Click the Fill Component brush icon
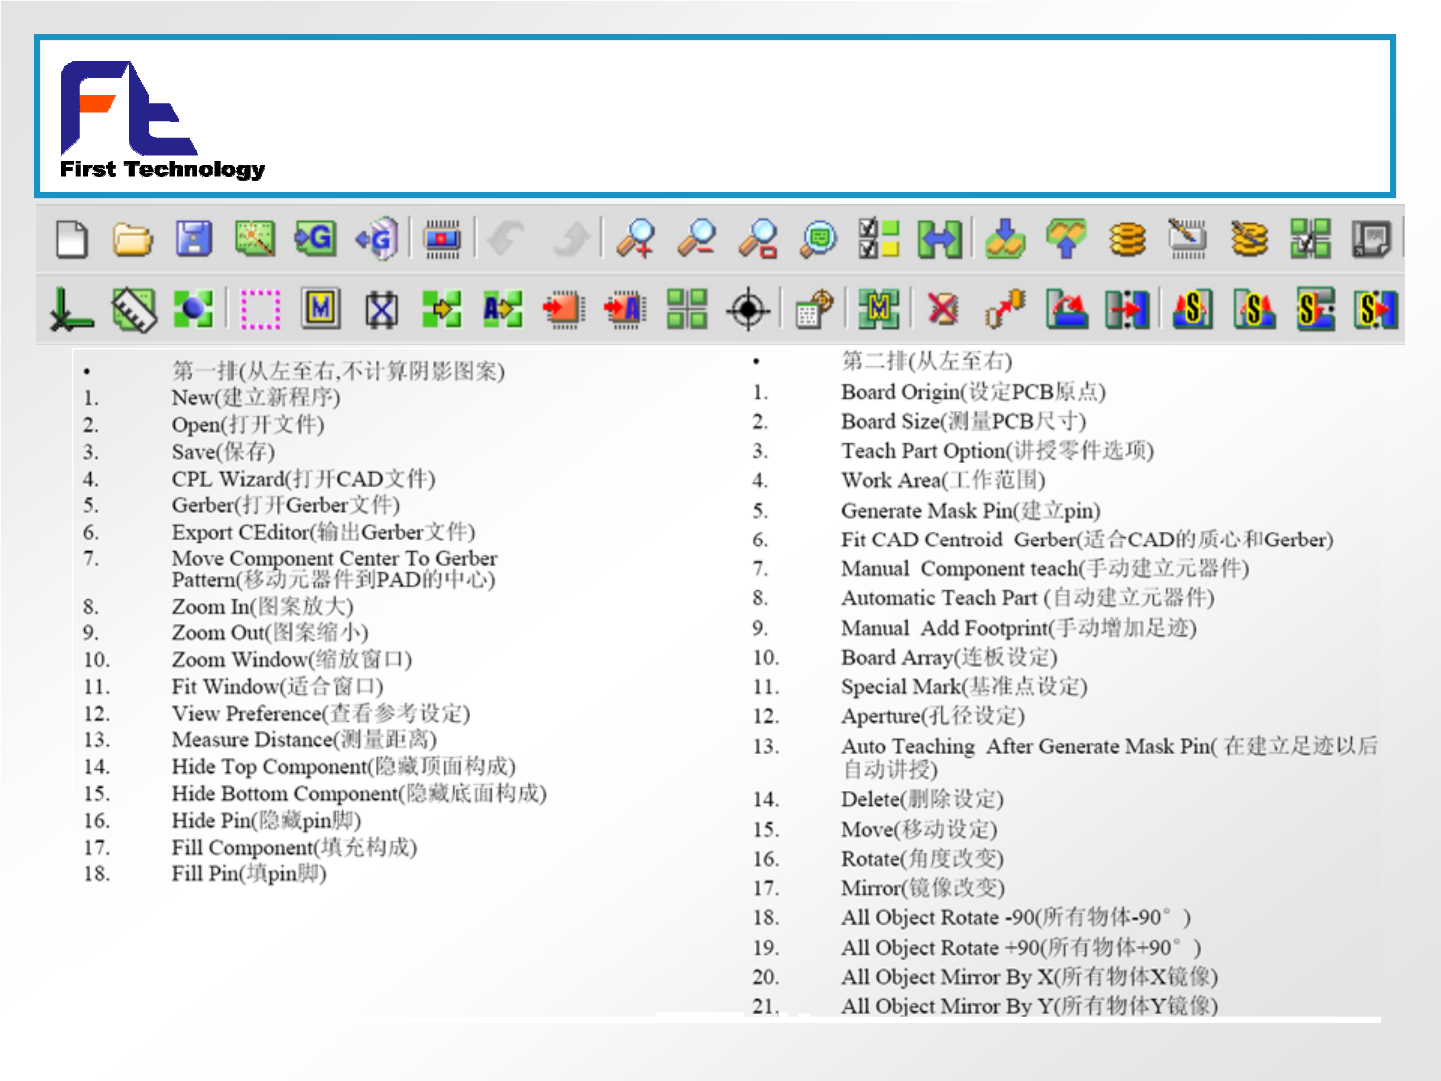1441x1081 pixels. tap(1188, 239)
